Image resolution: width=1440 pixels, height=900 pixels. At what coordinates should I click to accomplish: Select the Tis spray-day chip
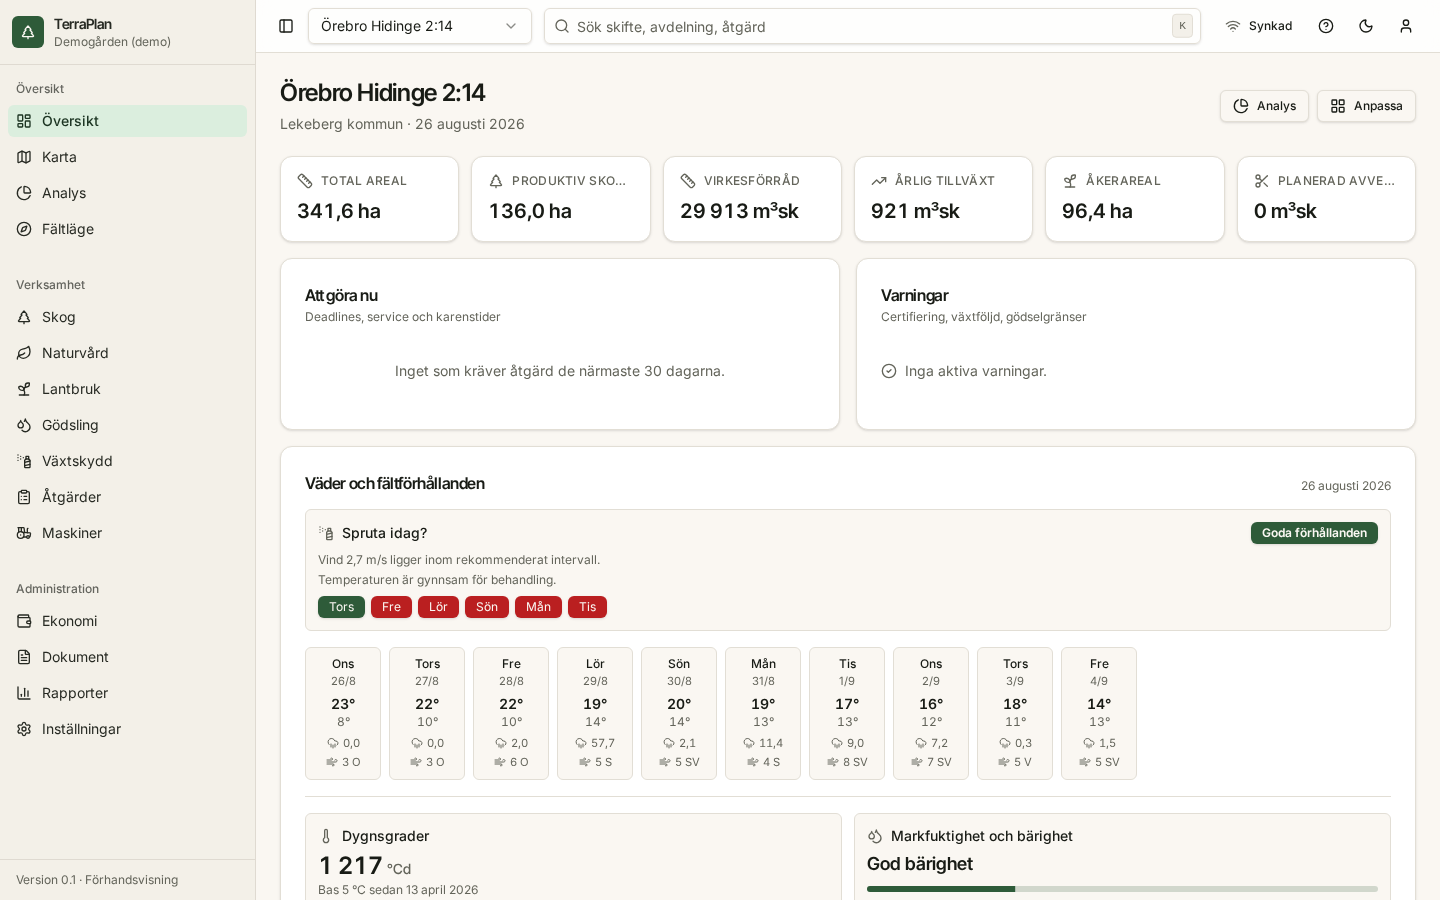pos(587,607)
